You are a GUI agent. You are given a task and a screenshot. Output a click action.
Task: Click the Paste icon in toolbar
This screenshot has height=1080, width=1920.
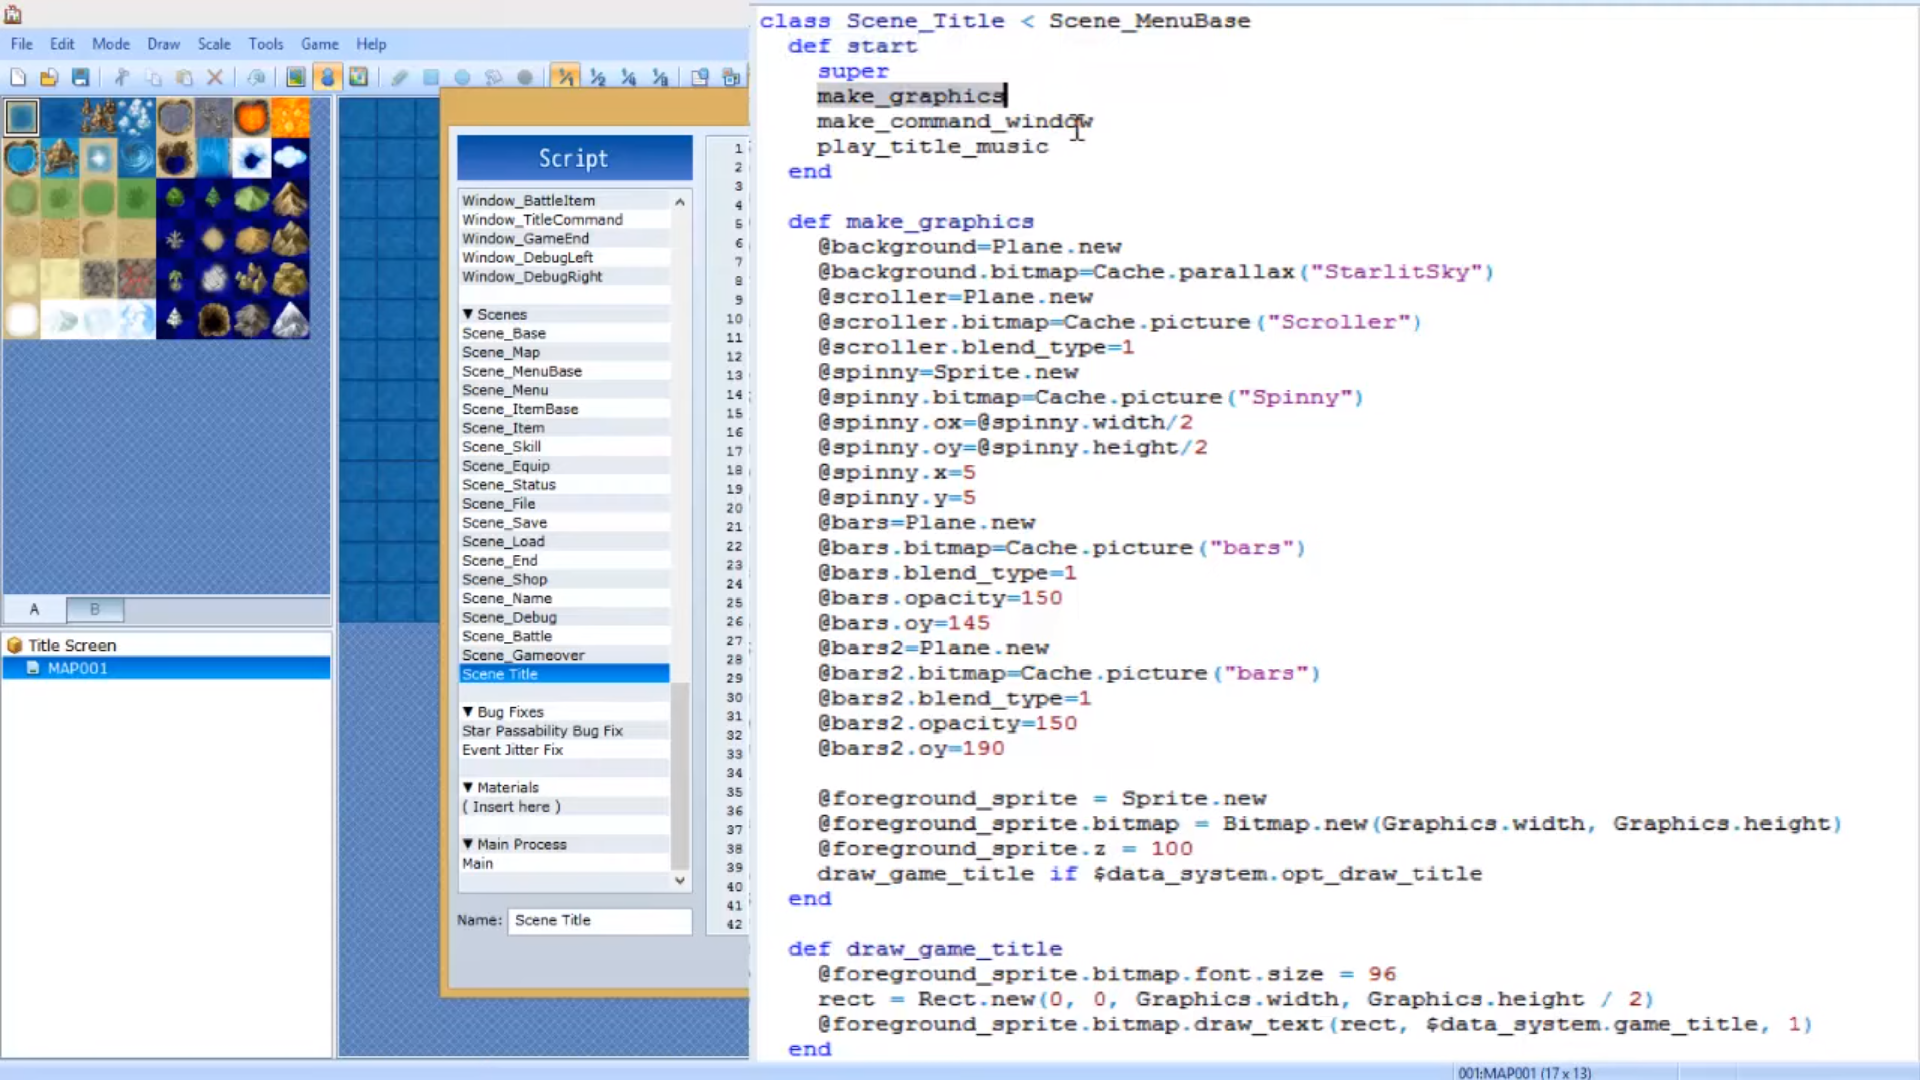coord(184,77)
